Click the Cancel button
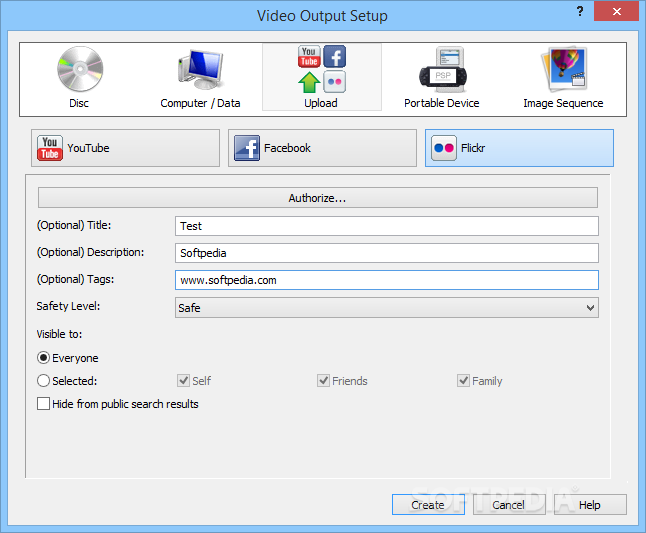The width and height of the screenshot is (646, 533). (x=509, y=505)
